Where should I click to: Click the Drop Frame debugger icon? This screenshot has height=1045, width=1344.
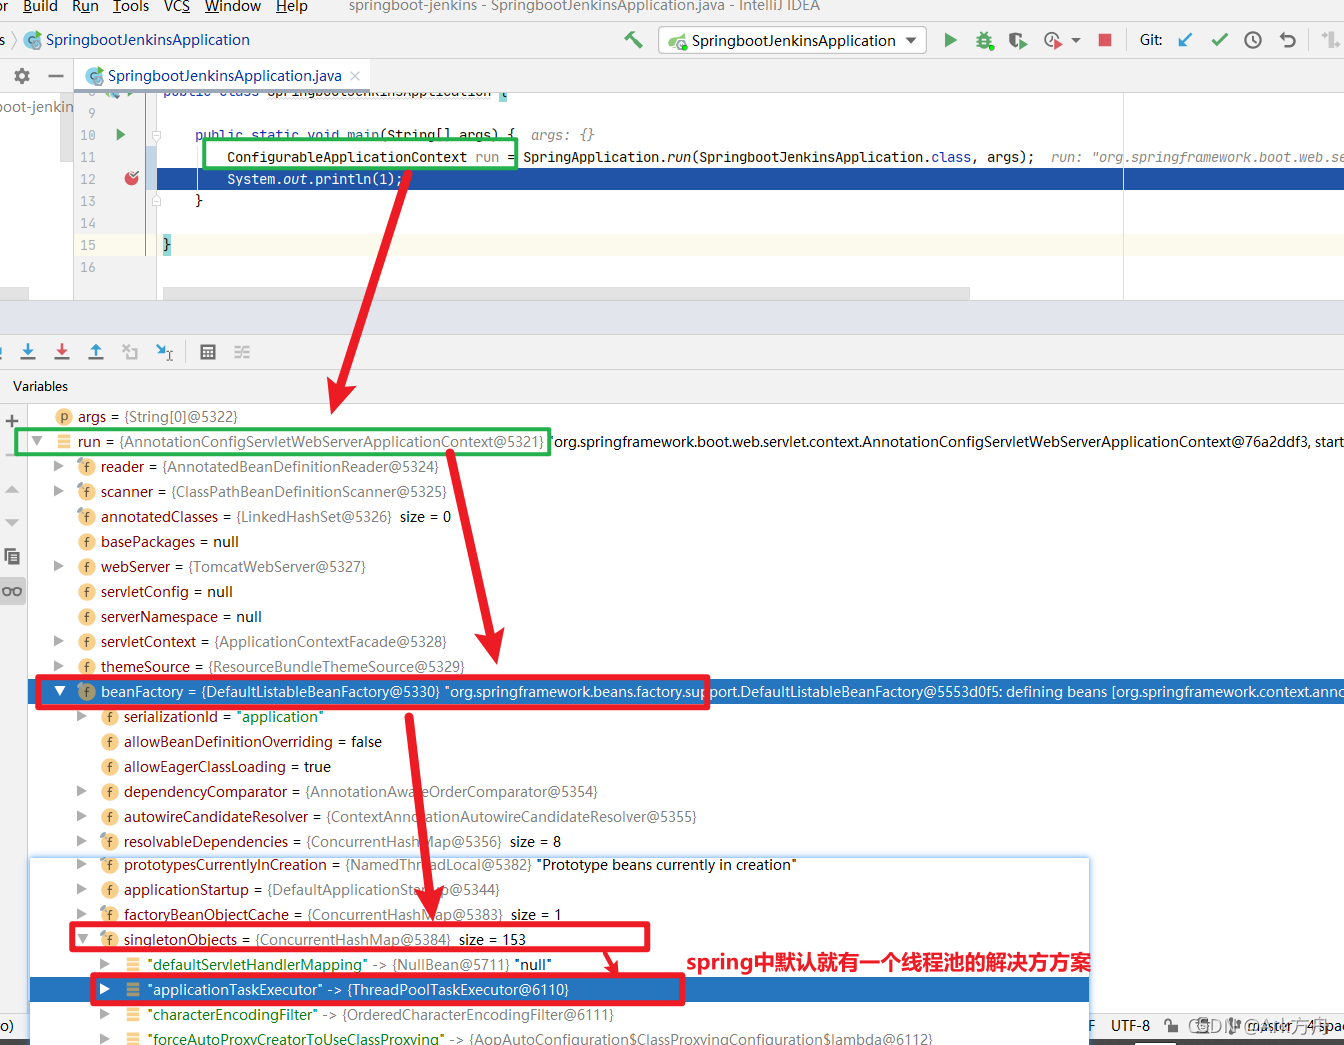point(130,352)
